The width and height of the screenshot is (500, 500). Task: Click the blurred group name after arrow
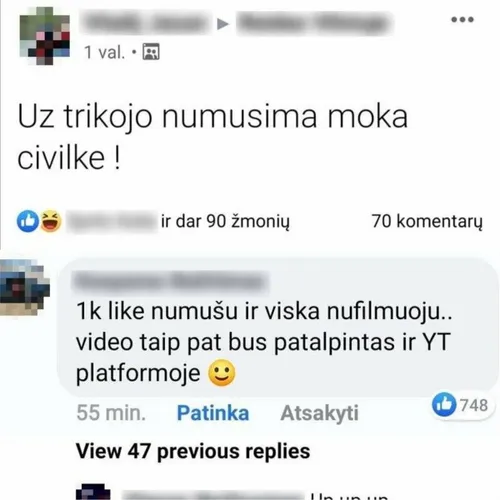click(314, 23)
